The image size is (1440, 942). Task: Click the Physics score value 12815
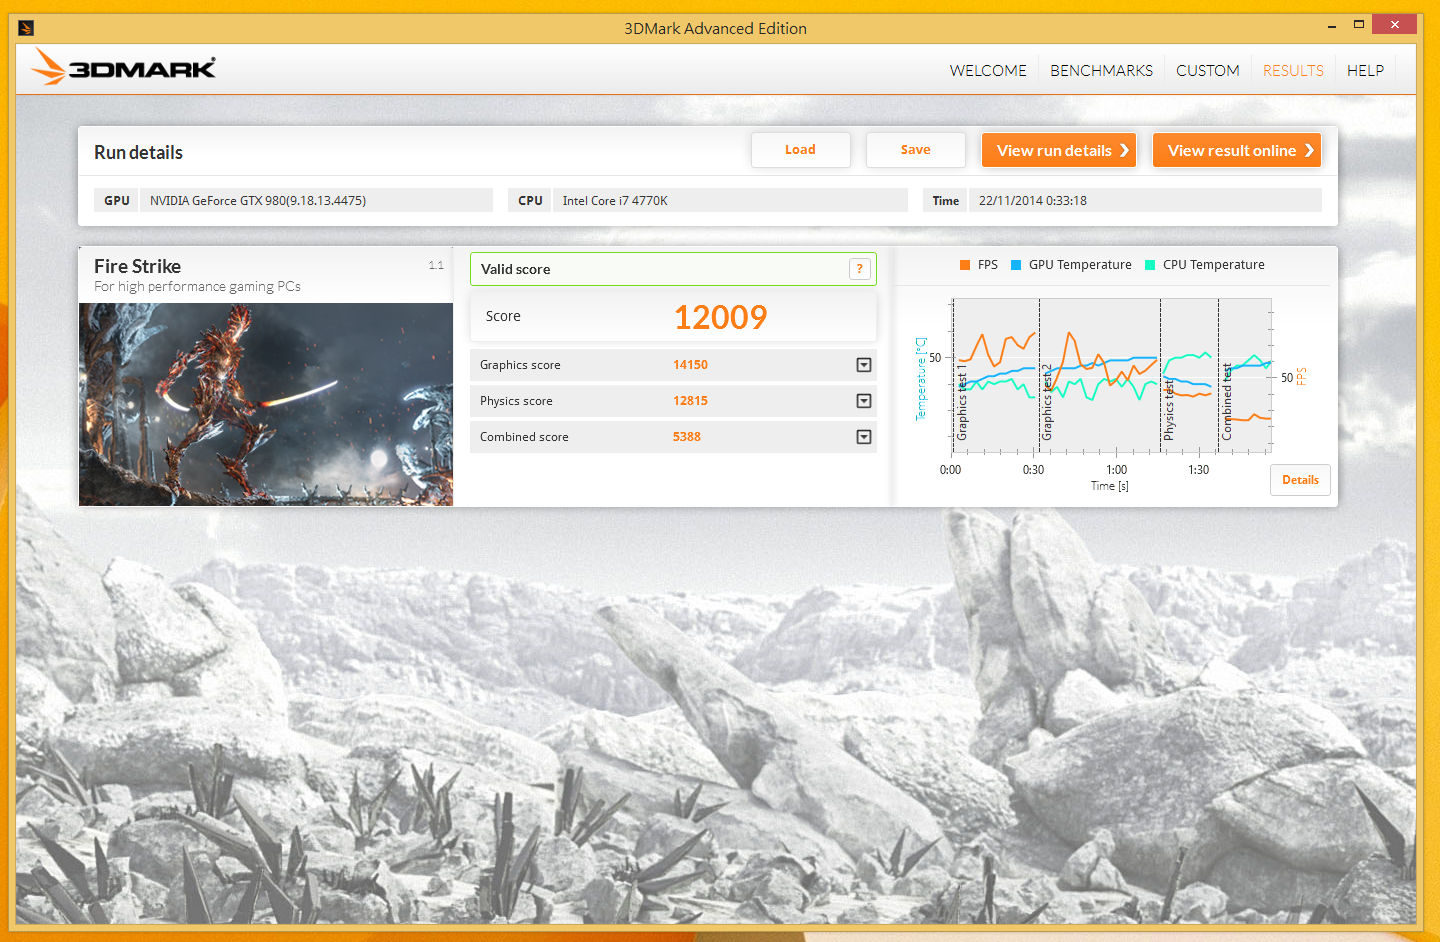pos(690,401)
